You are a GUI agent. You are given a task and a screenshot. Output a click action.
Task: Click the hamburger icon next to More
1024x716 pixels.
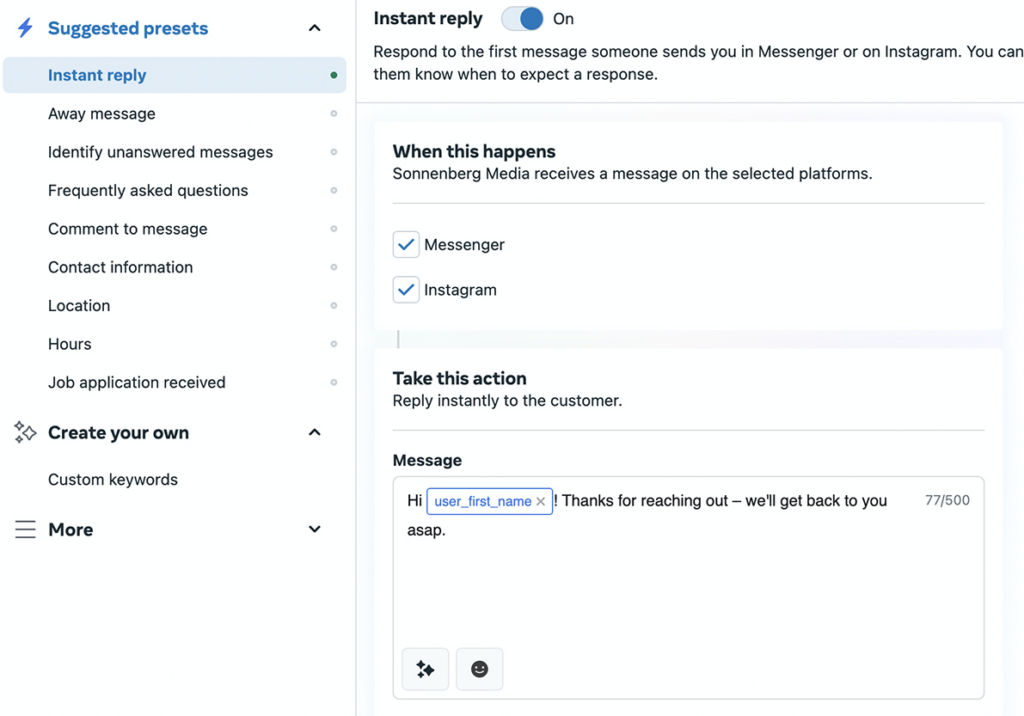tap(25, 530)
